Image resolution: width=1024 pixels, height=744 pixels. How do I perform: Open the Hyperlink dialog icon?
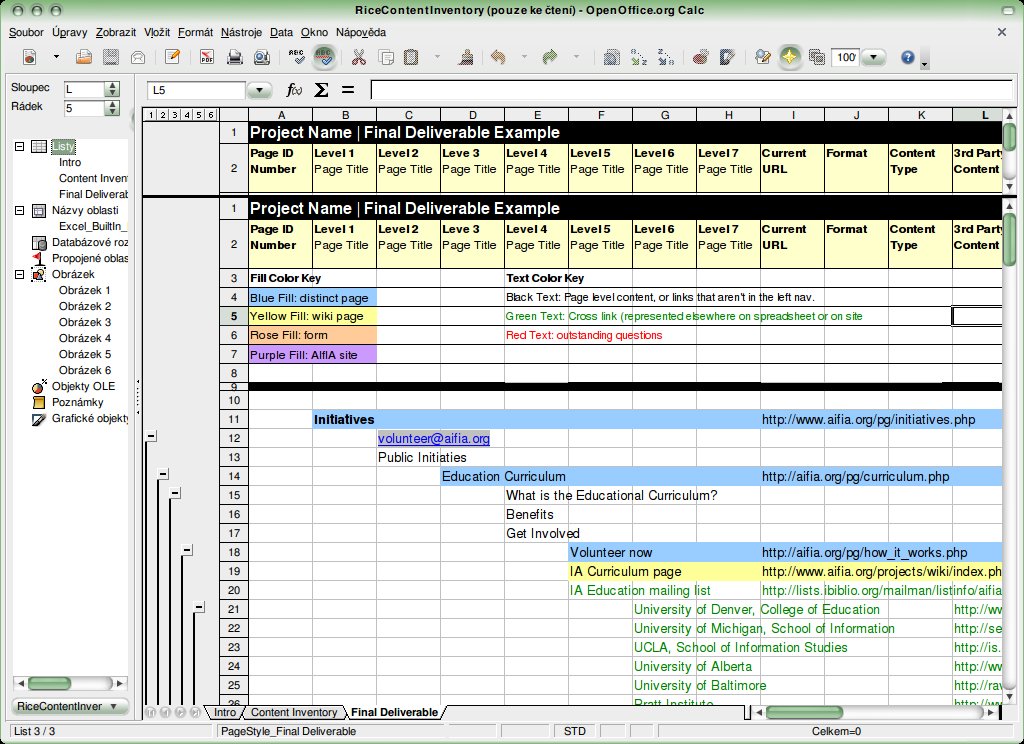pyautogui.click(x=611, y=57)
